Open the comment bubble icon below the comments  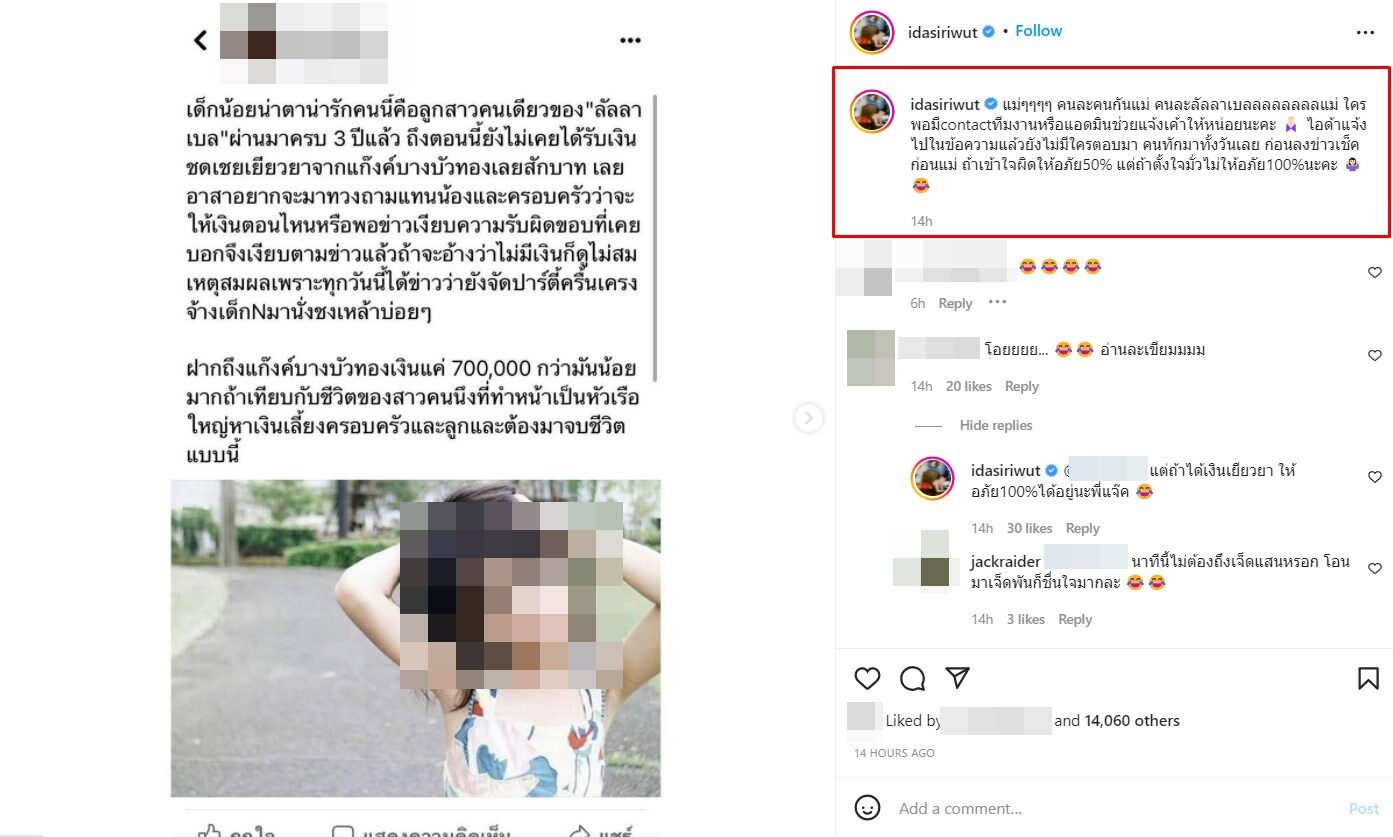click(912, 679)
